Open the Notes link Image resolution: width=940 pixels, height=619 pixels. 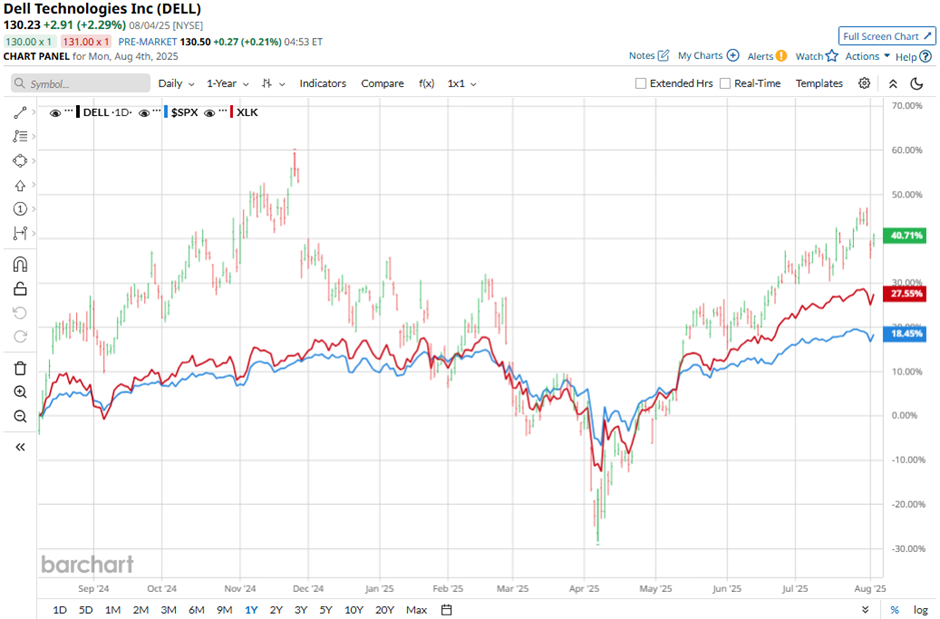point(641,56)
